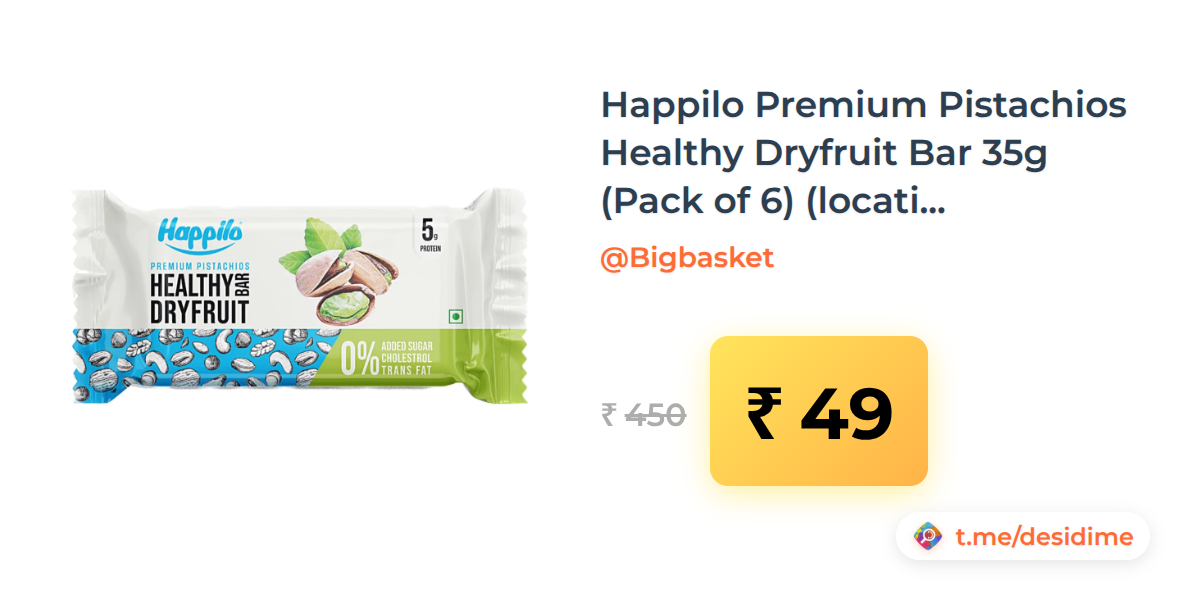Click the yellow ₹ 49 price badge
1200x600 pixels.
tap(819, 411)
